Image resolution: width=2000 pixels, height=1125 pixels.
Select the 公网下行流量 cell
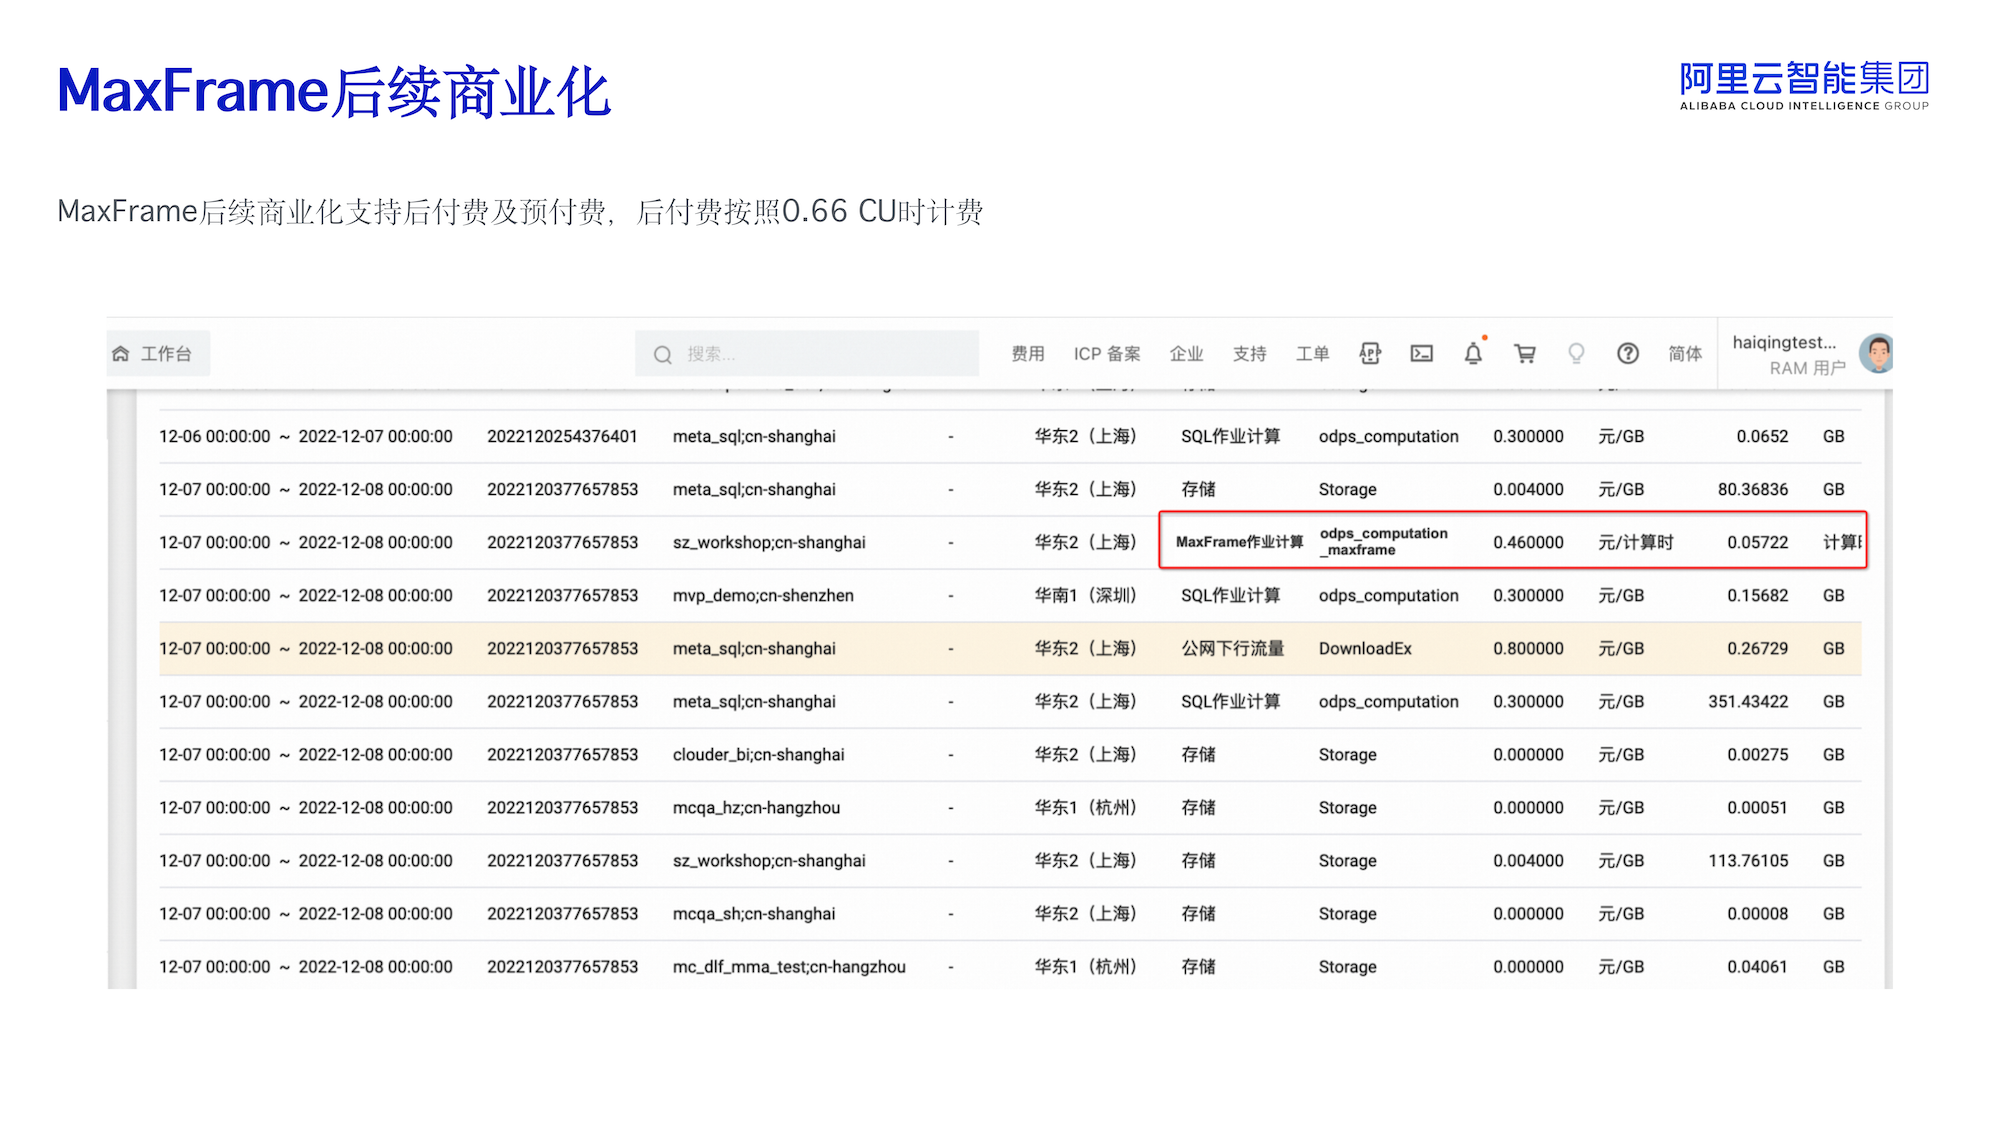(x=1232, y=648)
